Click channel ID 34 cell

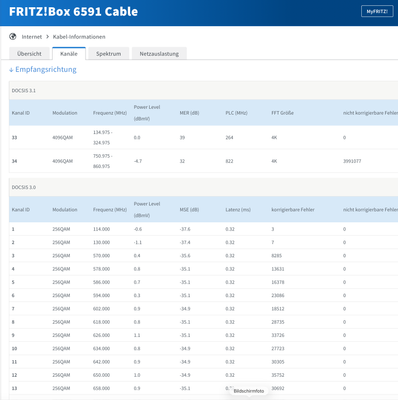click(x=14, y=161)
